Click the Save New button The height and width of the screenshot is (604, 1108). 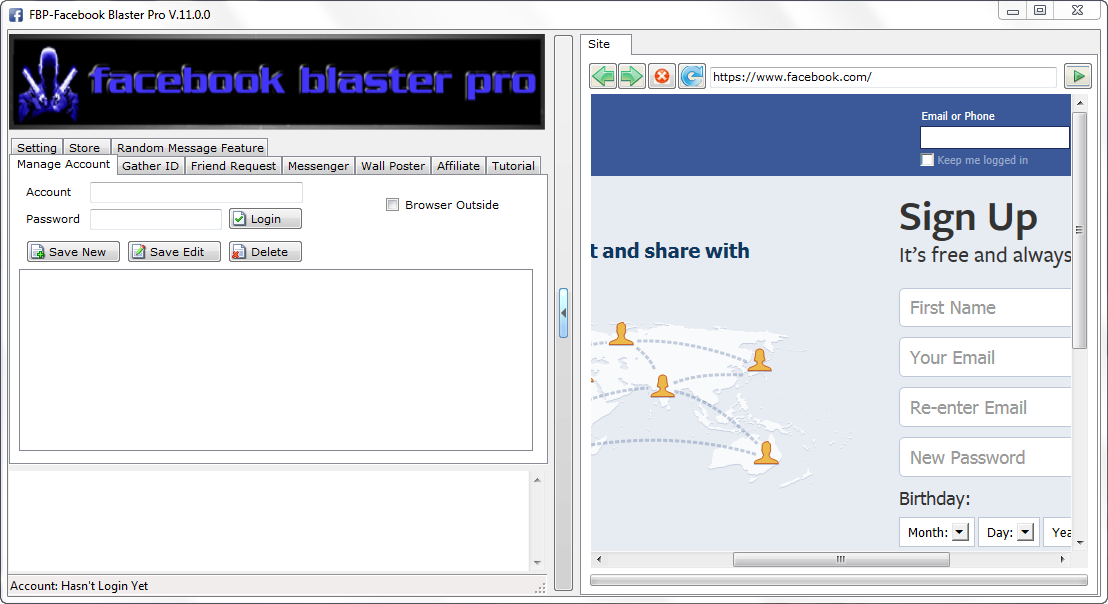coord(73,251)
